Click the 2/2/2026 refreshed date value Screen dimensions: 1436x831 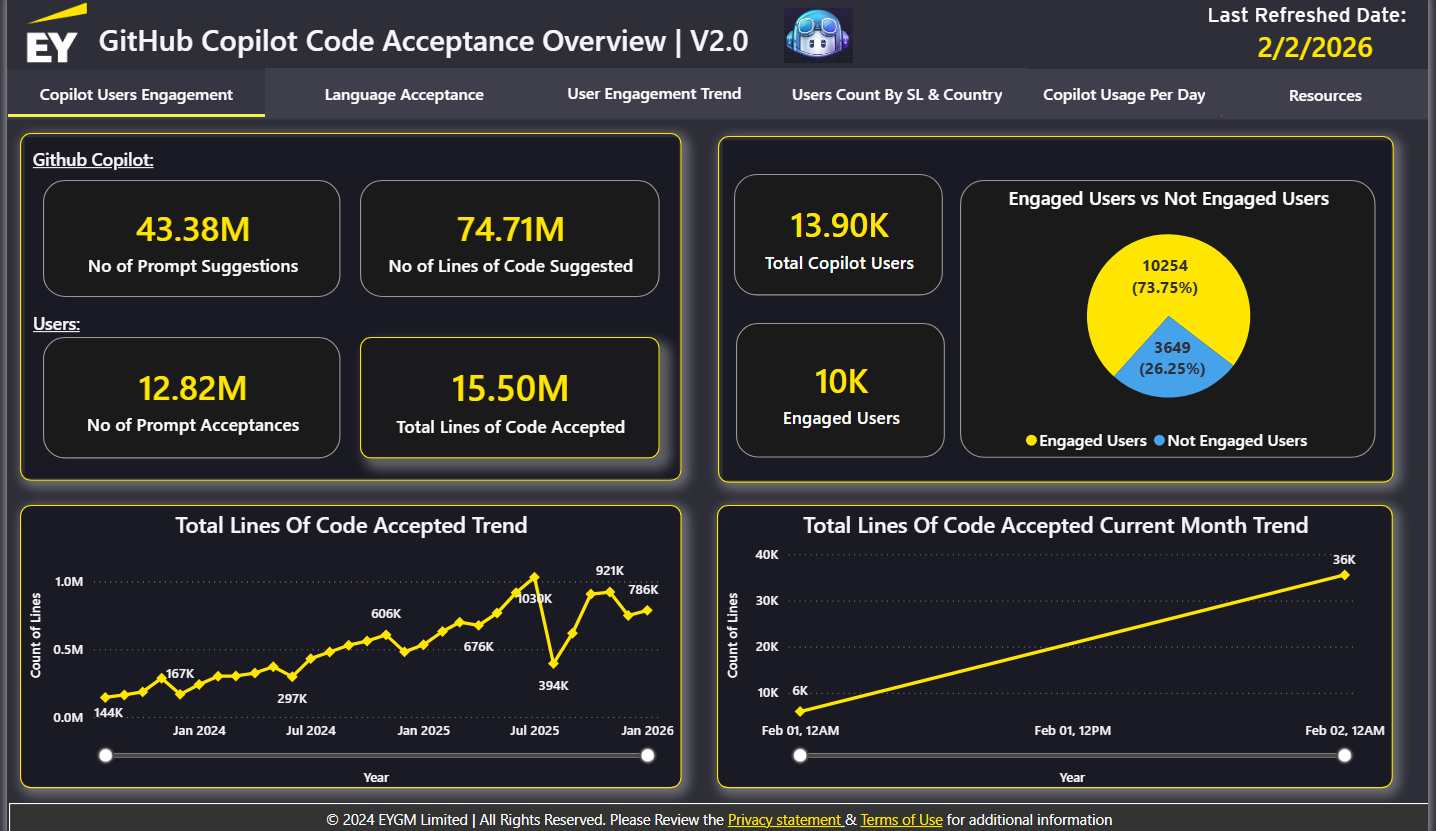click(x=1315, y=47)
